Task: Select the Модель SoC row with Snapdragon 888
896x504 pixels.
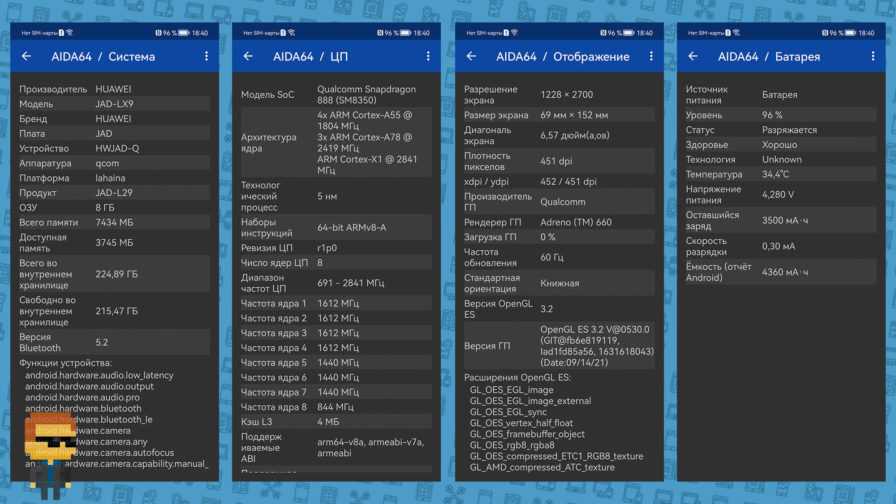Action: 336,95
